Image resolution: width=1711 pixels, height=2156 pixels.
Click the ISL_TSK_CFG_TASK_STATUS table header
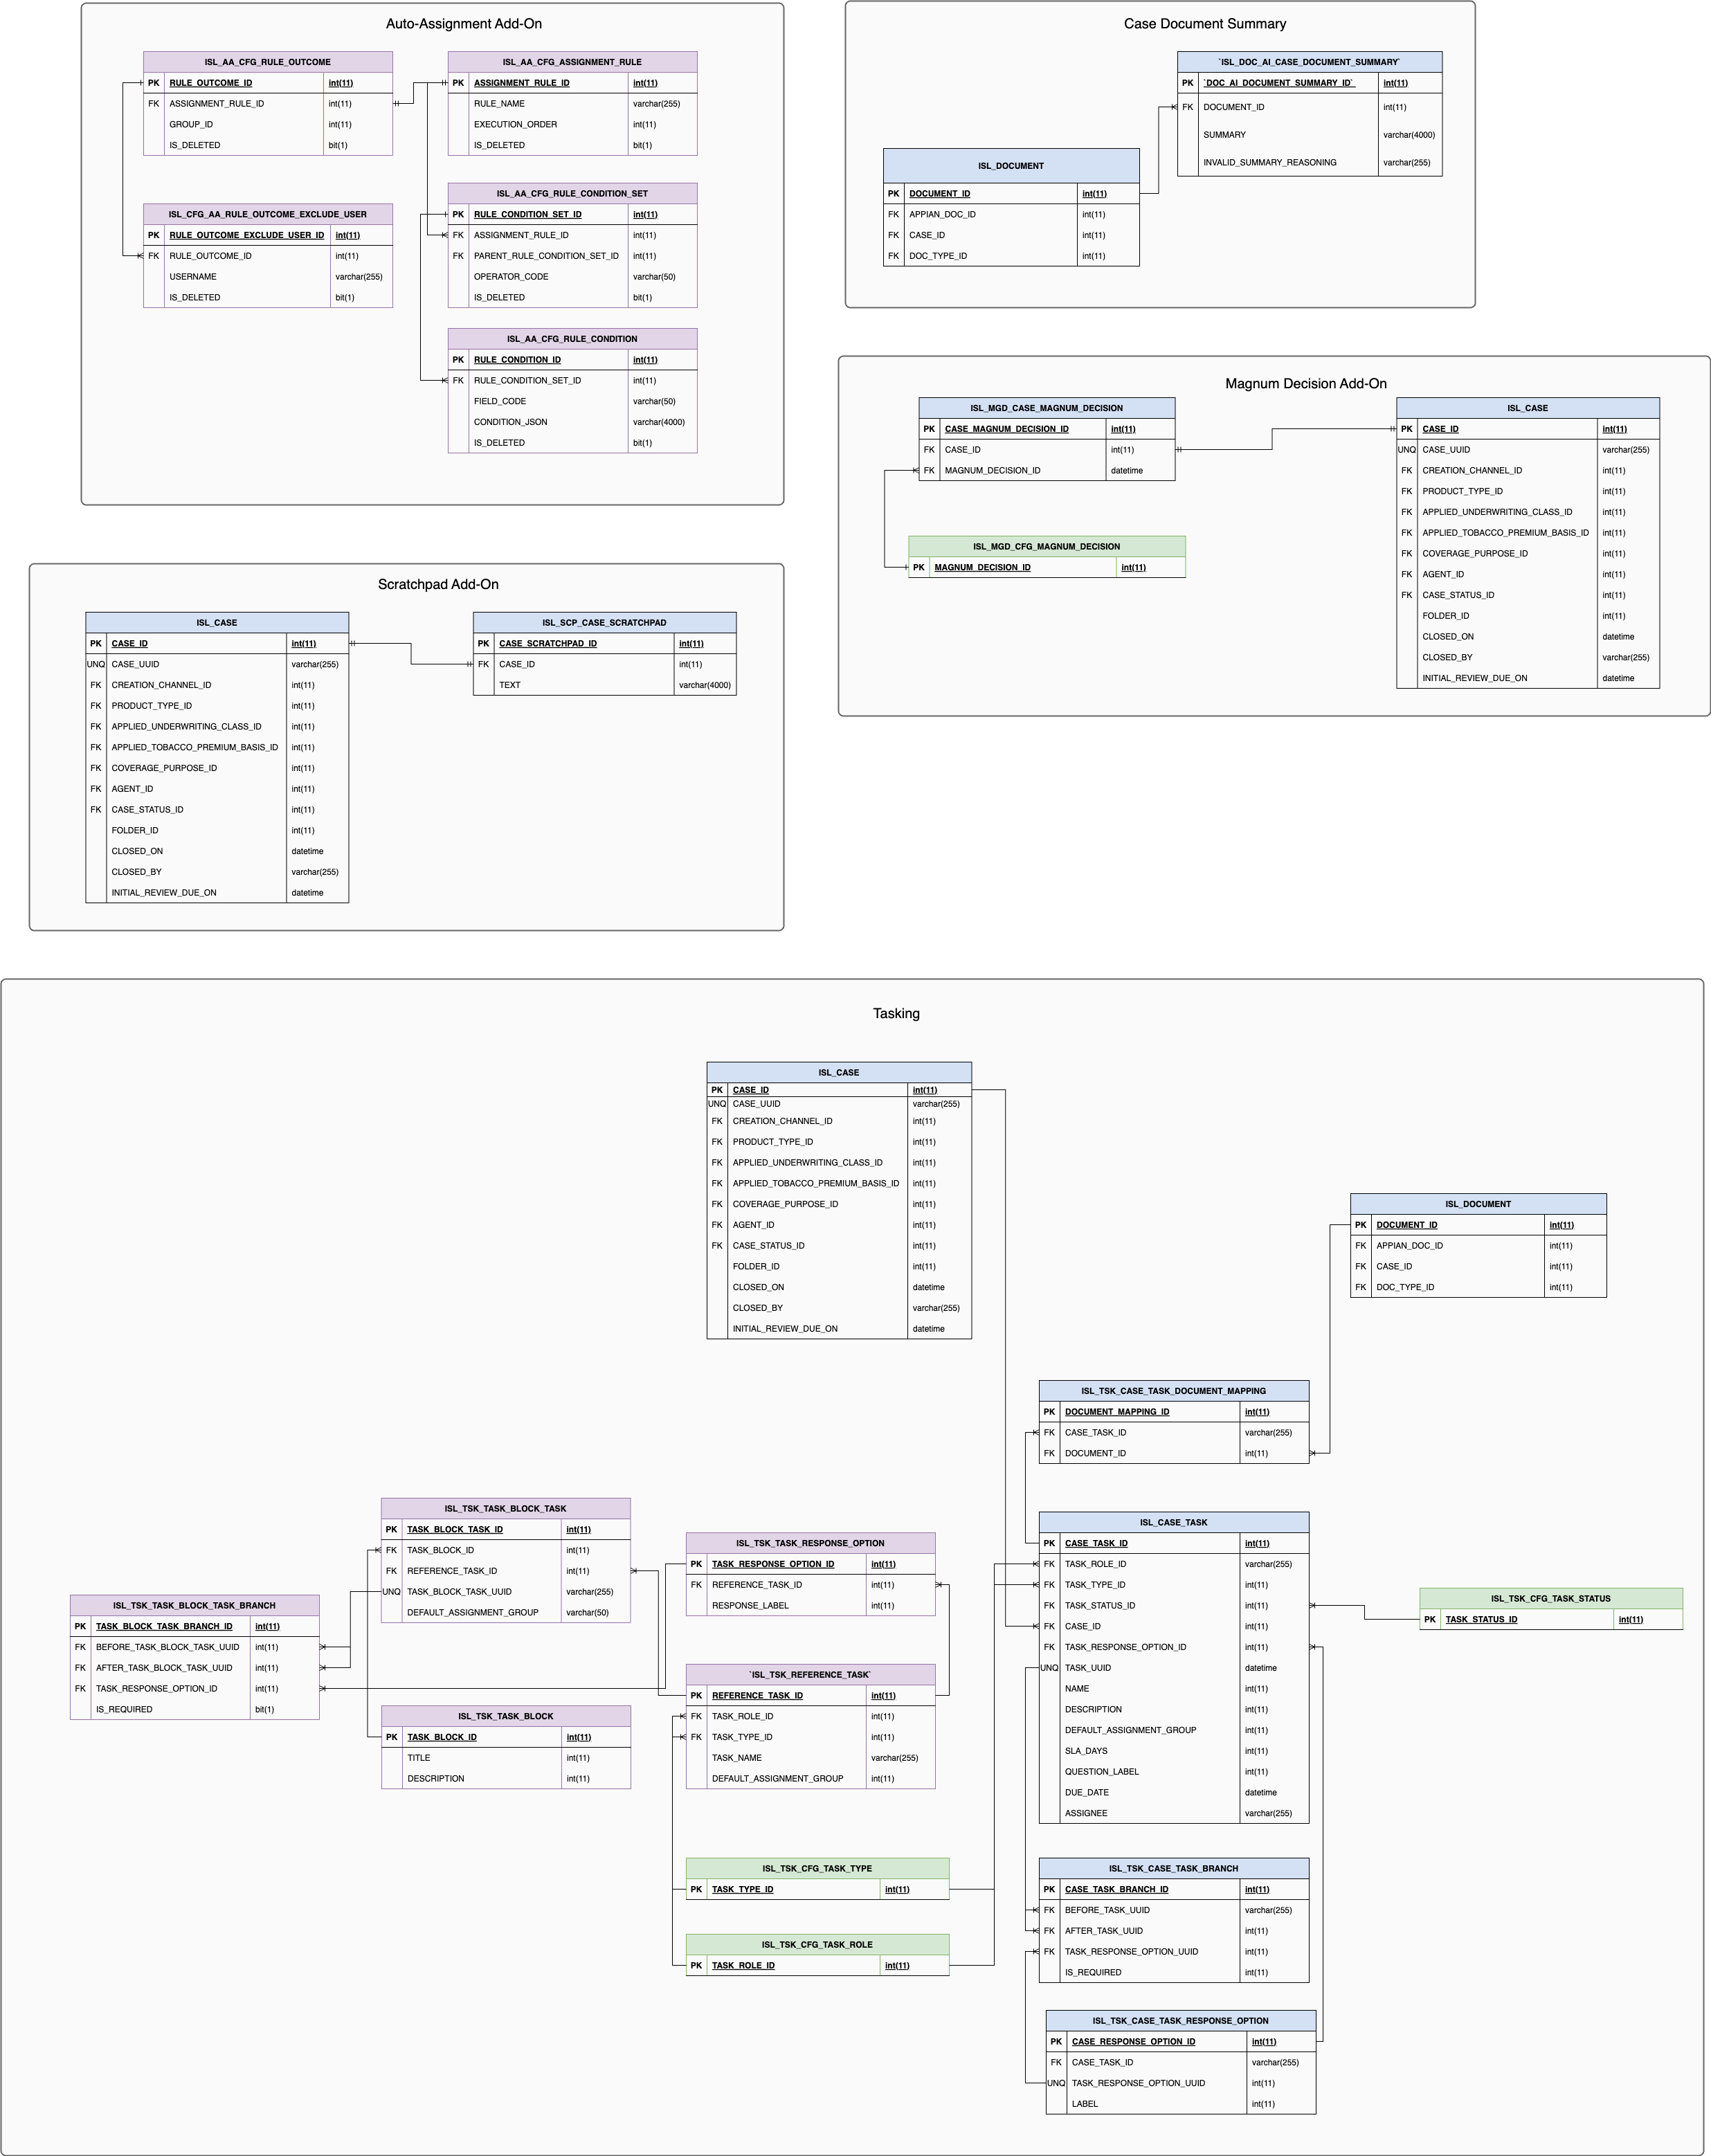(1551, 1599)
